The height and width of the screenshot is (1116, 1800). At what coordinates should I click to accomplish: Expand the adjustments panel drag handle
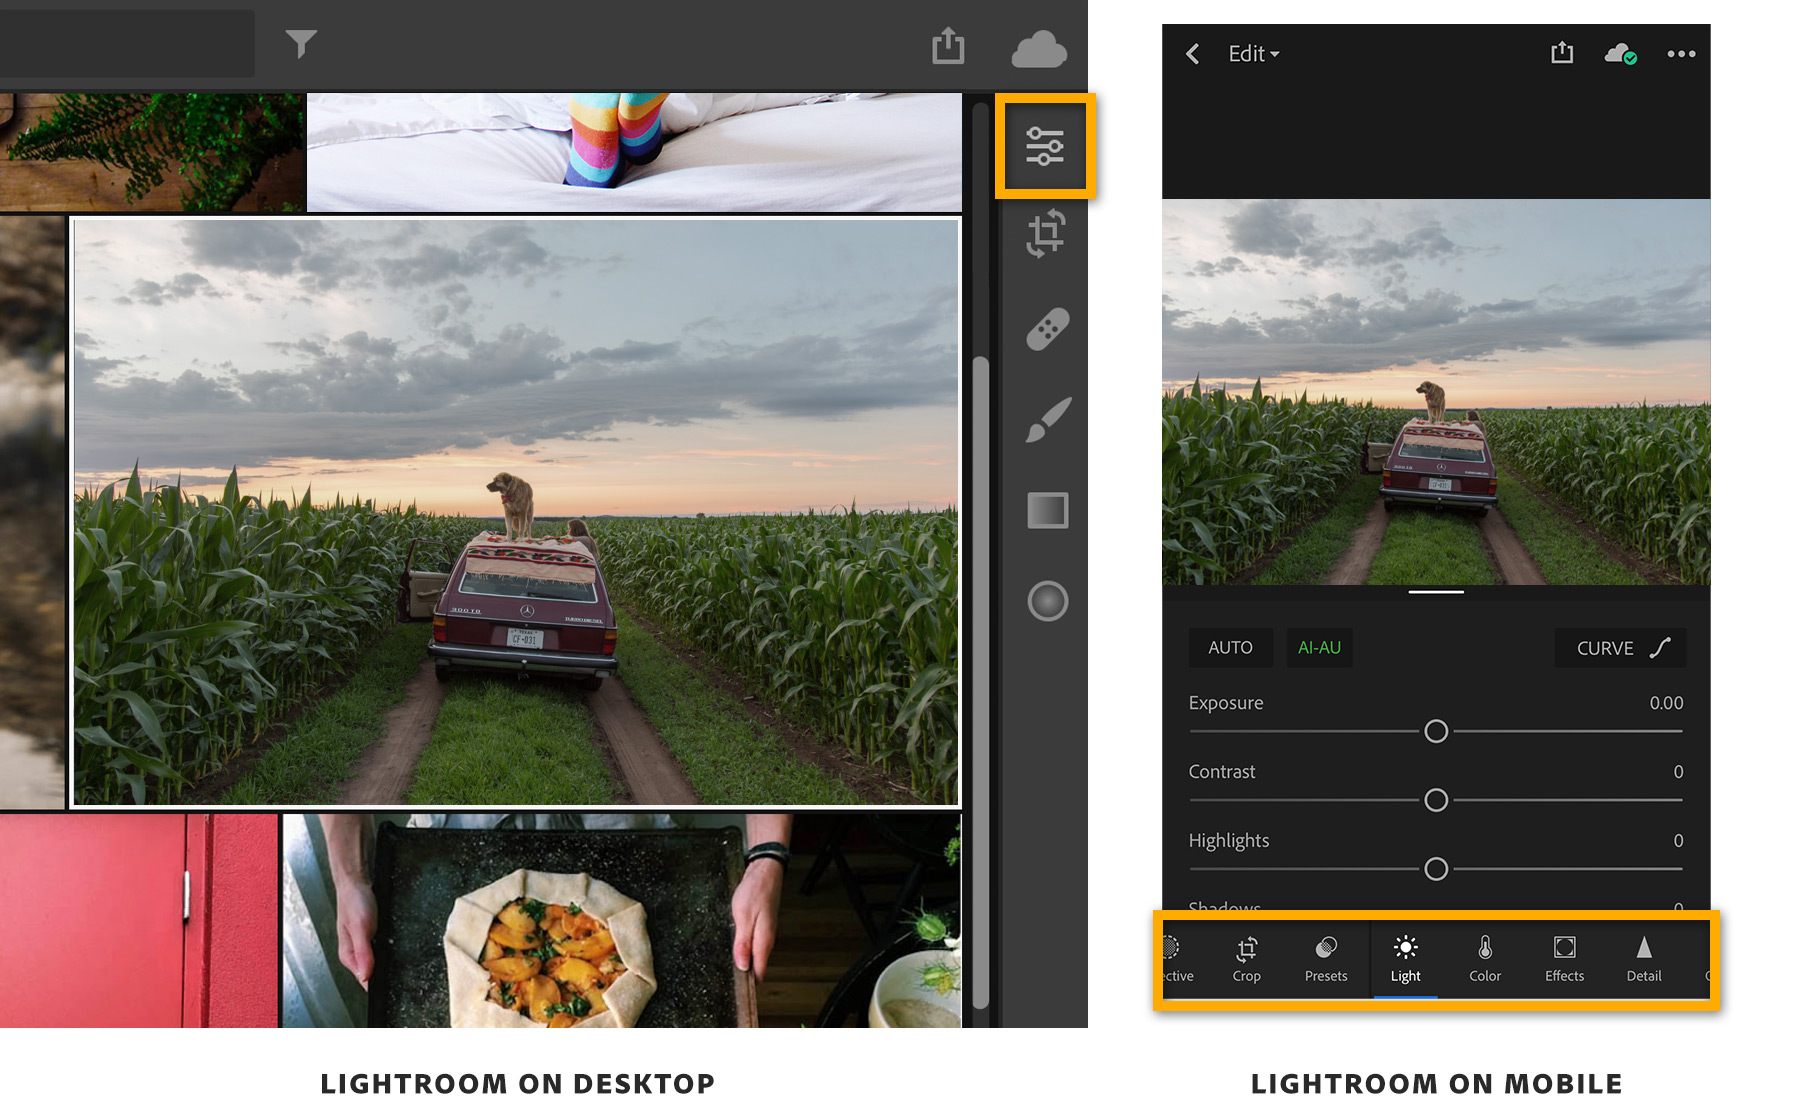pos(1435,592)
